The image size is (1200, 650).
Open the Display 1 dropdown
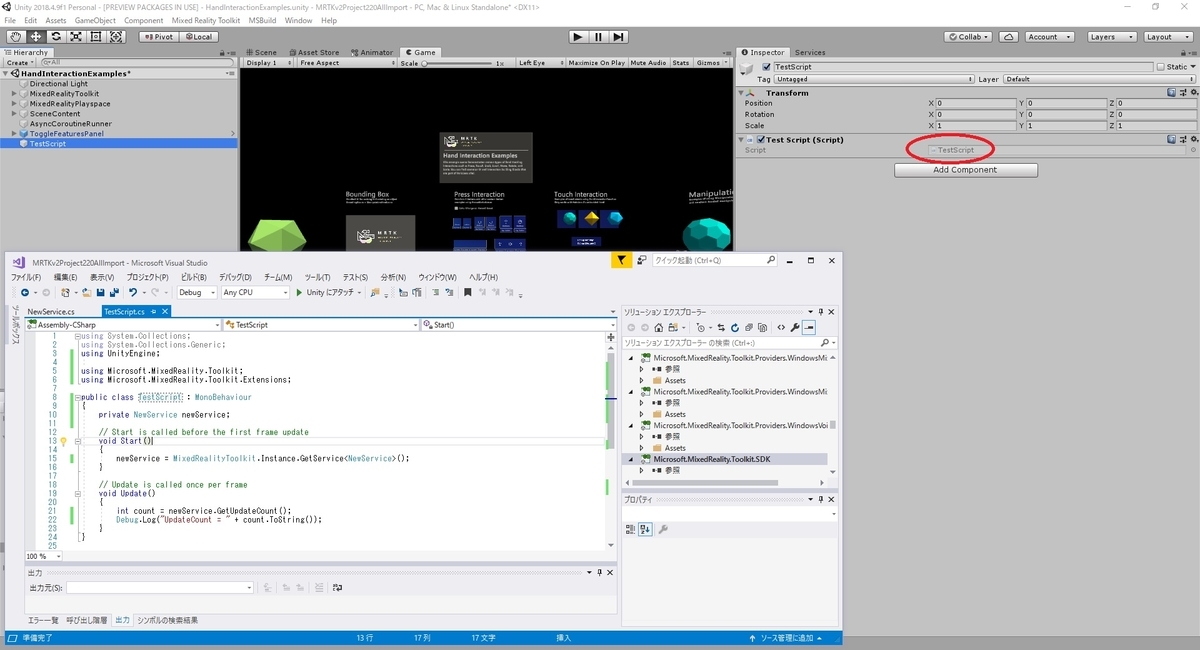269,63
